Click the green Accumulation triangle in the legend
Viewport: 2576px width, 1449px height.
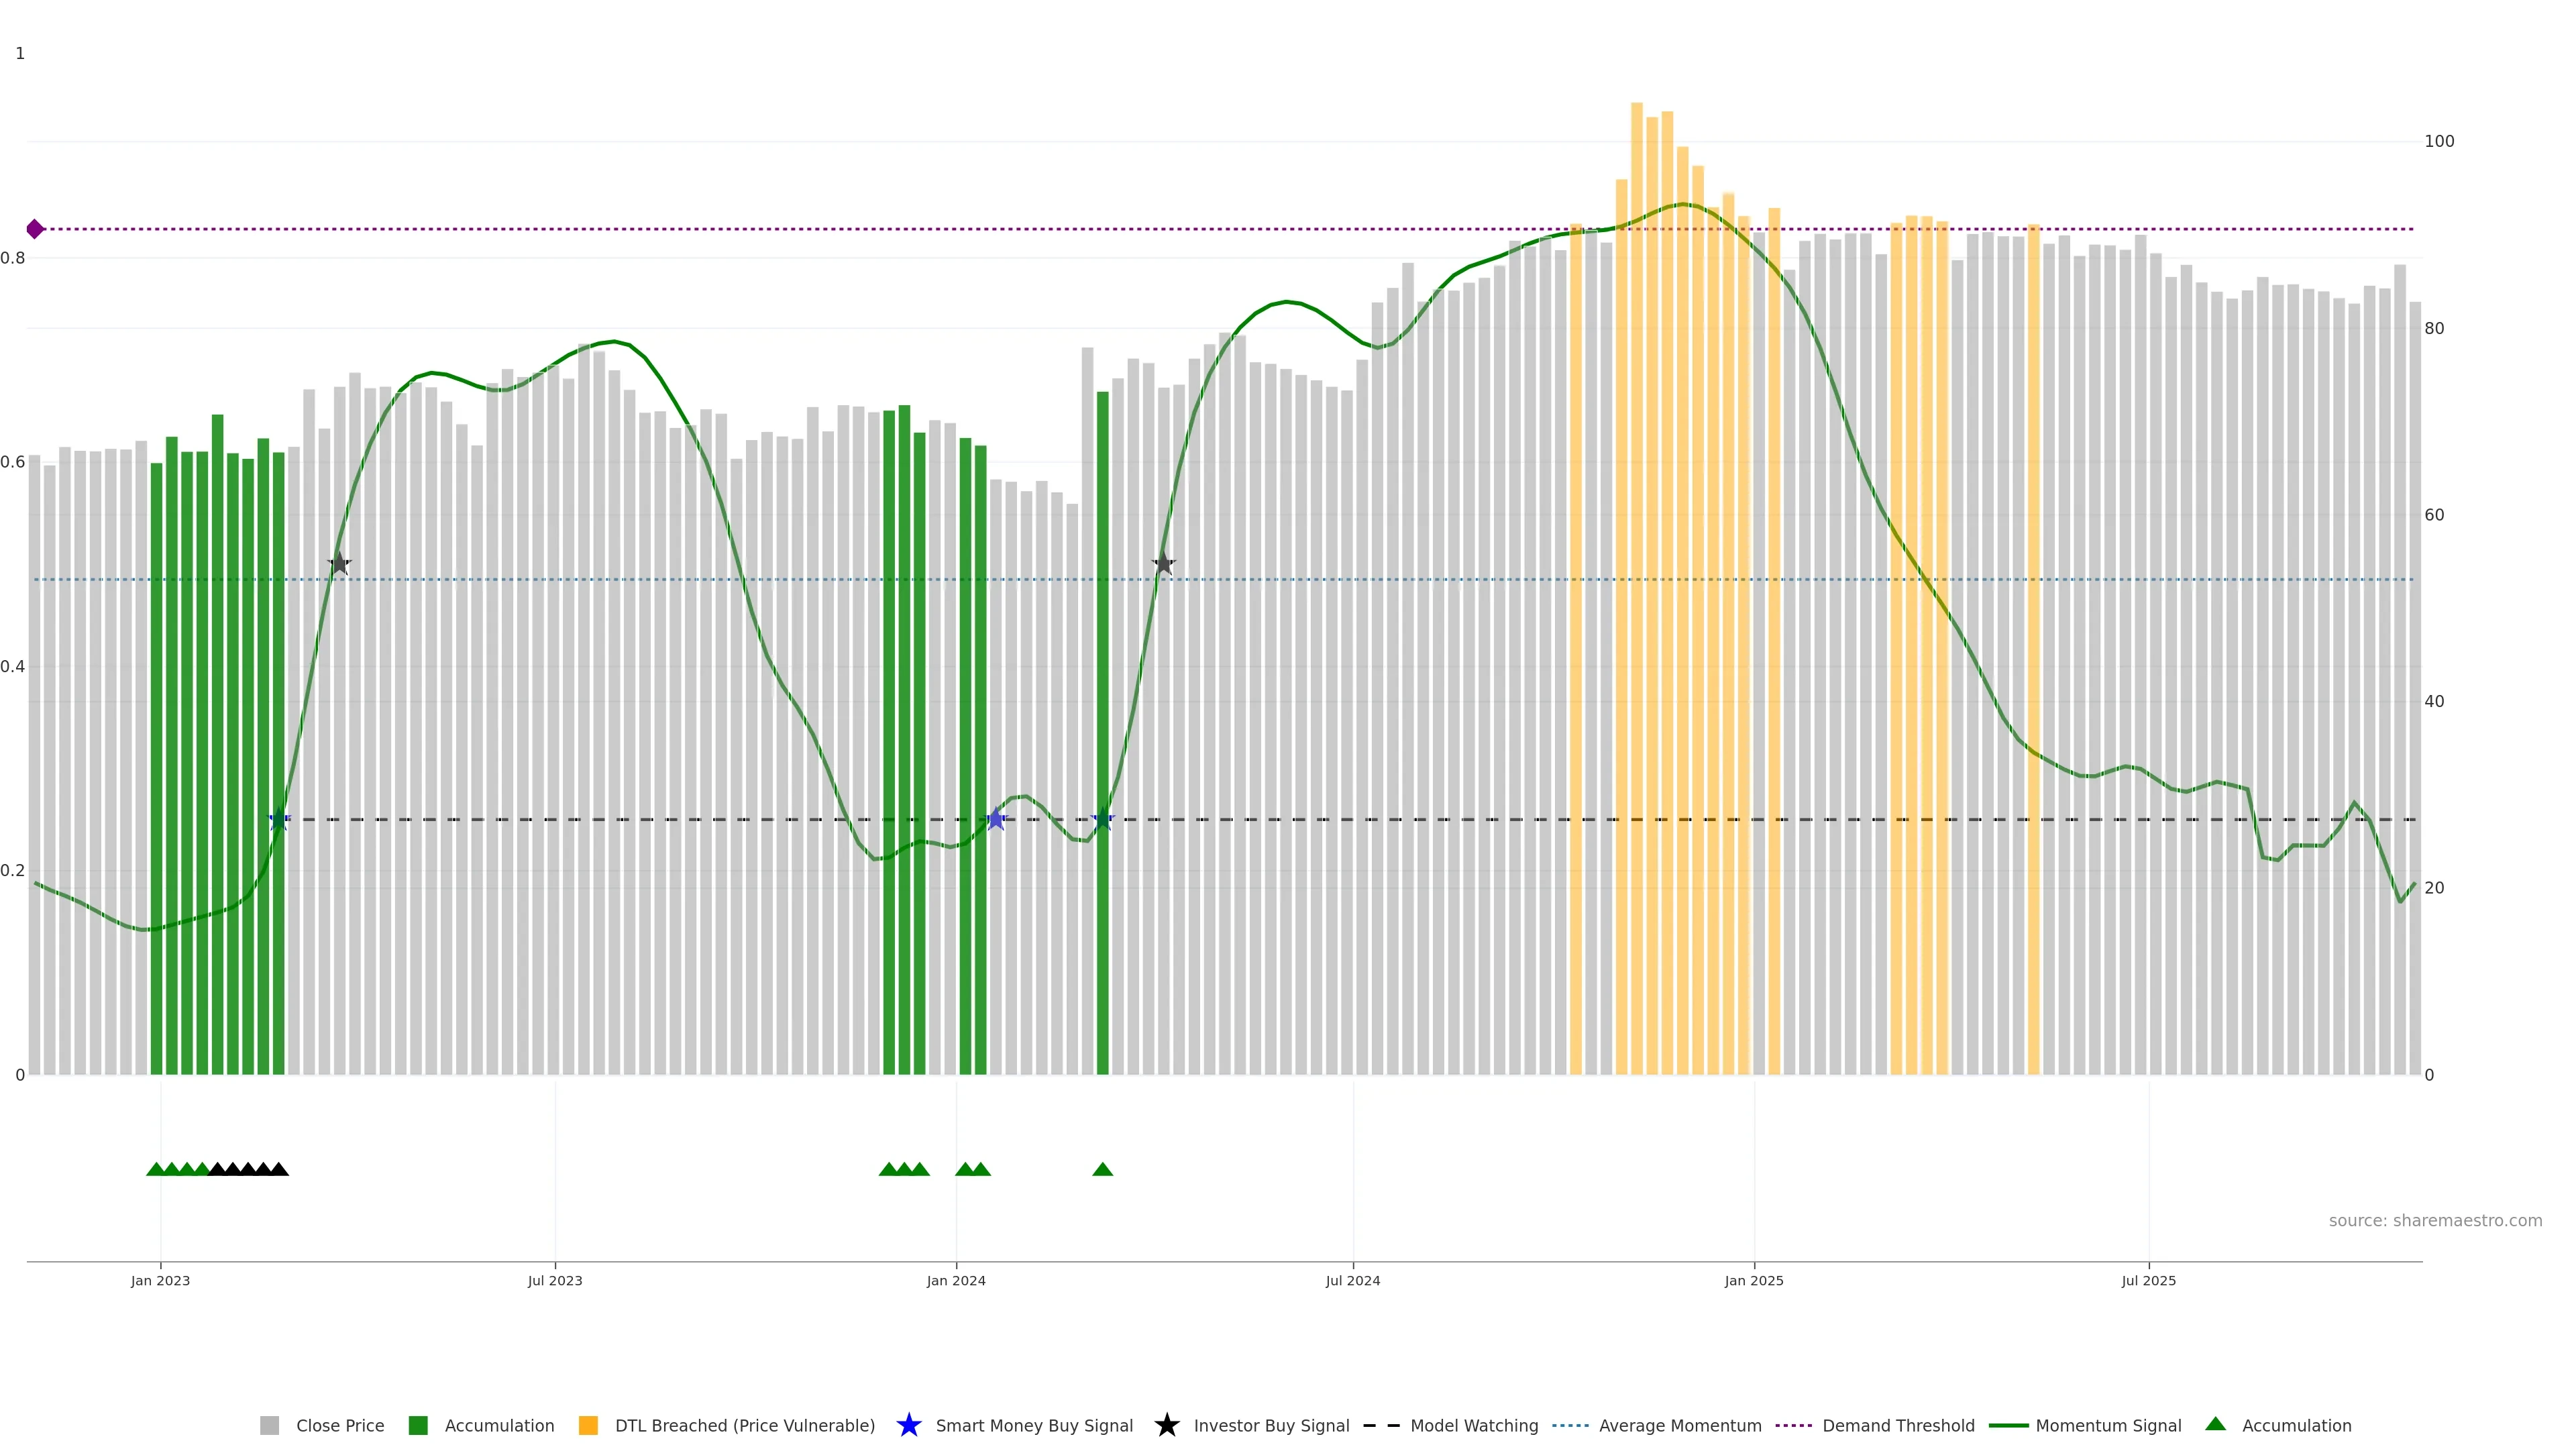coord(2215,1424)
